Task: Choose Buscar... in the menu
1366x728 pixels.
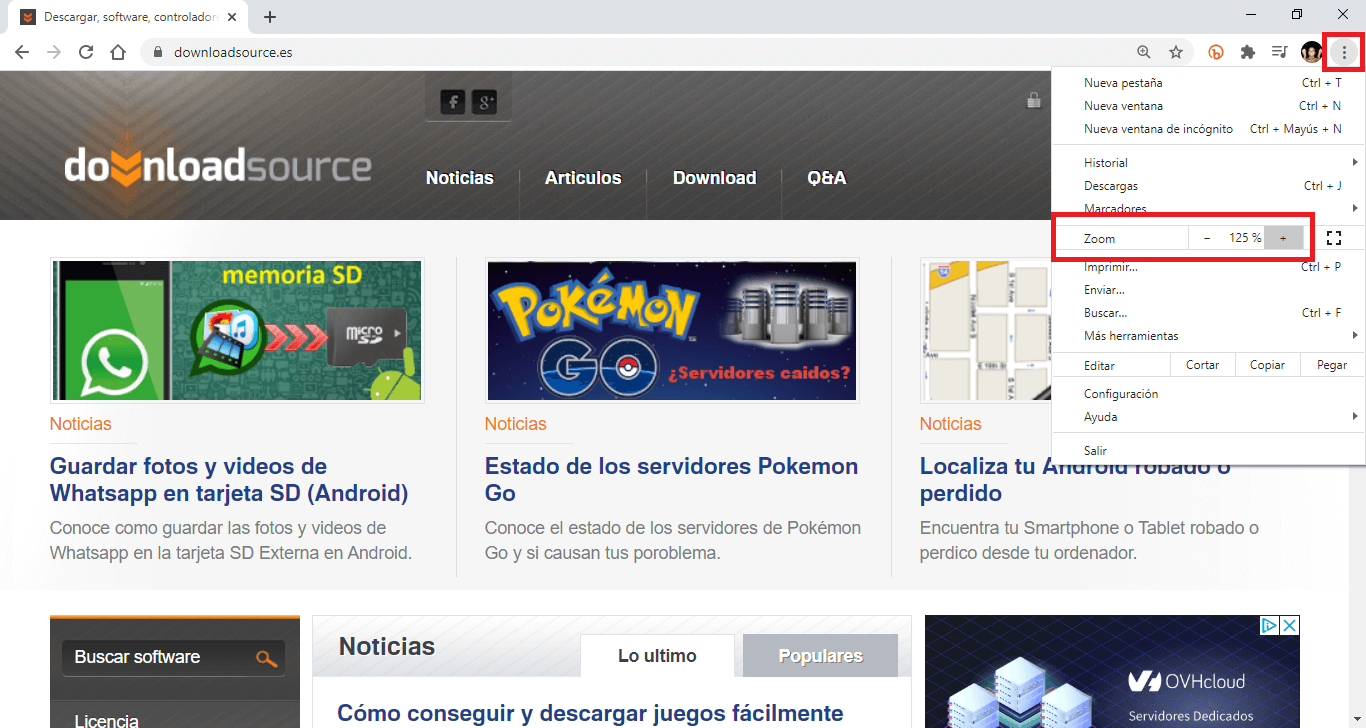Action: (x=1208, y=313)
